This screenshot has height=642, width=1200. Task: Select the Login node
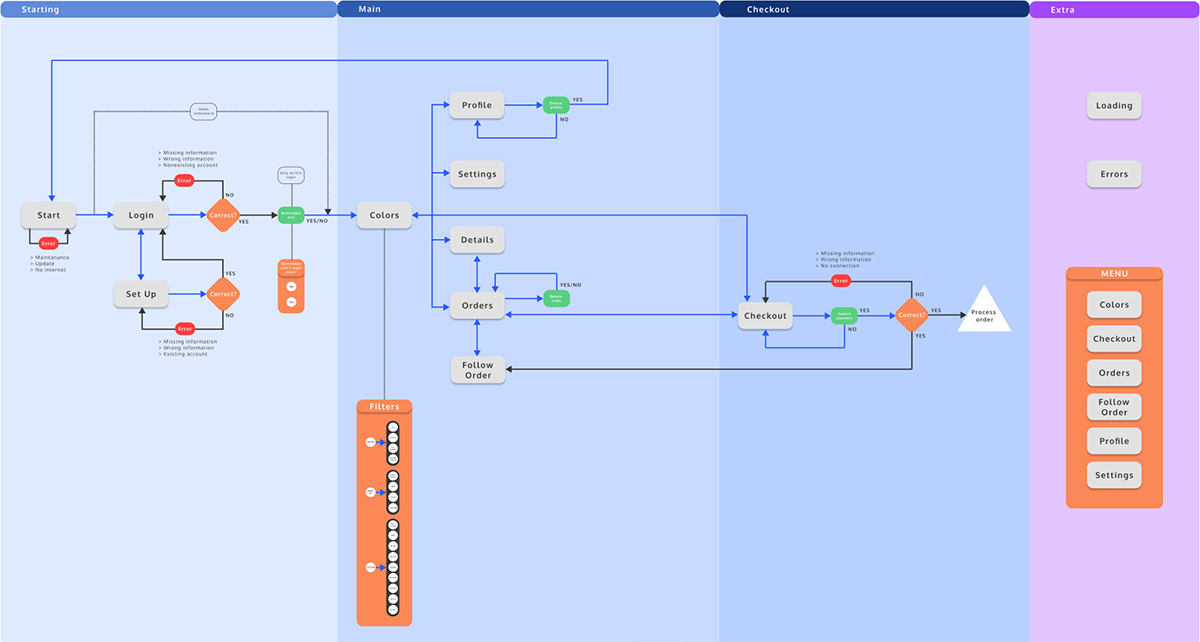(141, 215)
